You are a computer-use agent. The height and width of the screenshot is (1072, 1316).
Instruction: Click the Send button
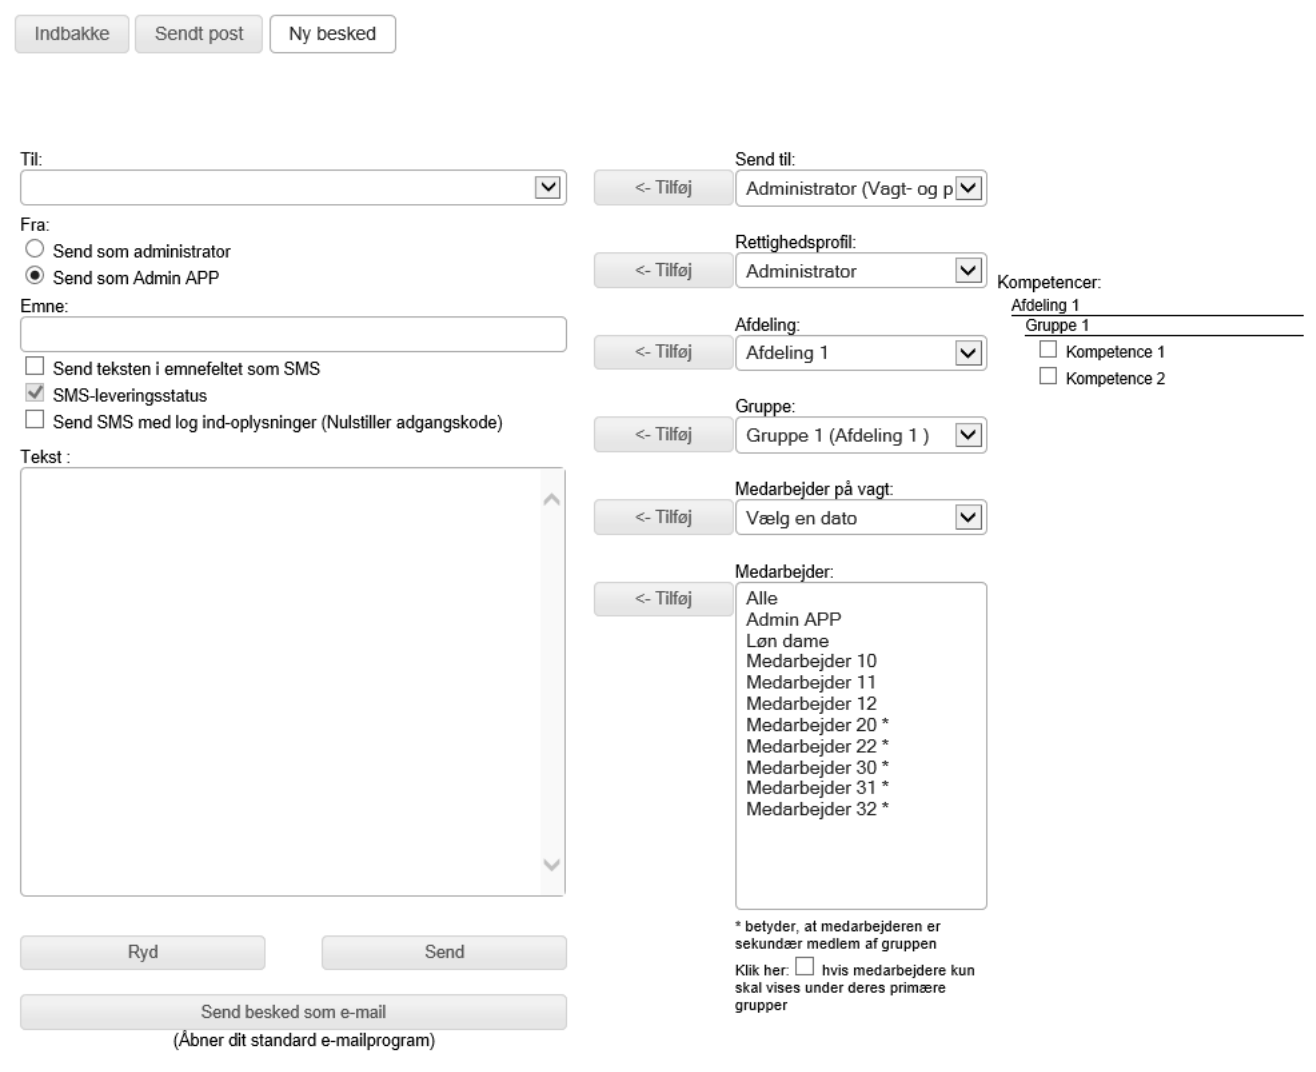(444, 952)
